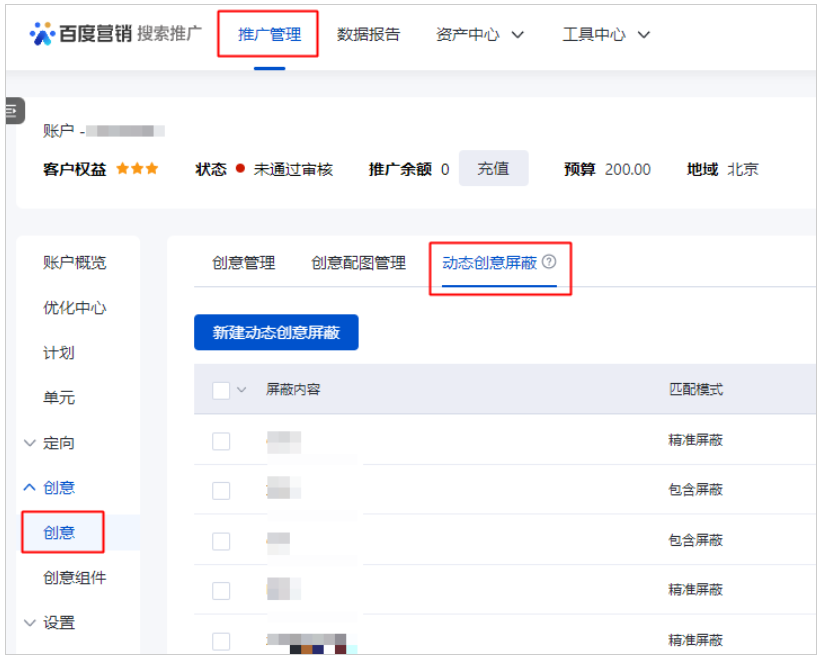Viewport: 826px width, 664px height.
Task: Expand the 设置 section in the sidebar
Action: coord(31,622)
